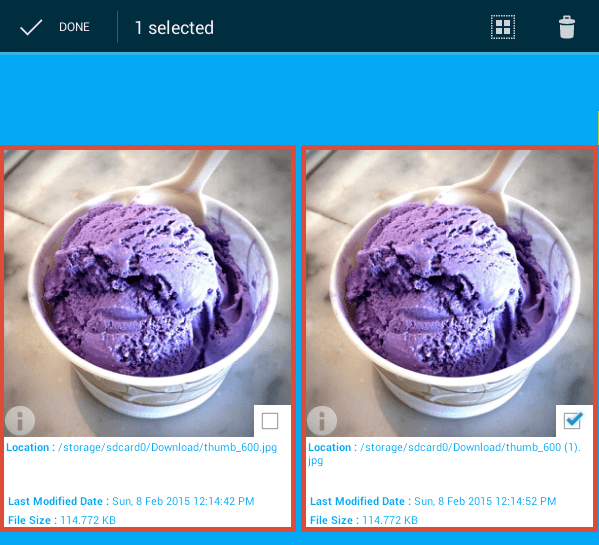Click the path ending in thumb_600 (1).jpg
Image resolution: width=599 pixels, height=545 pixels.
[x=445, y=454]
